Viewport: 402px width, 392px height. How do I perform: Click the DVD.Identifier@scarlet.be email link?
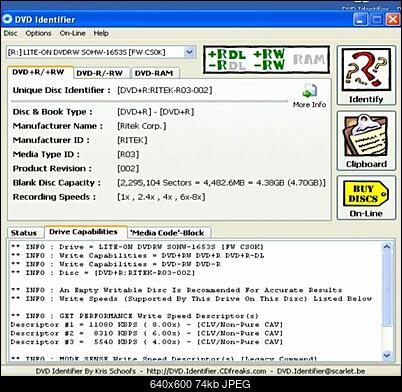click(321, 371)
